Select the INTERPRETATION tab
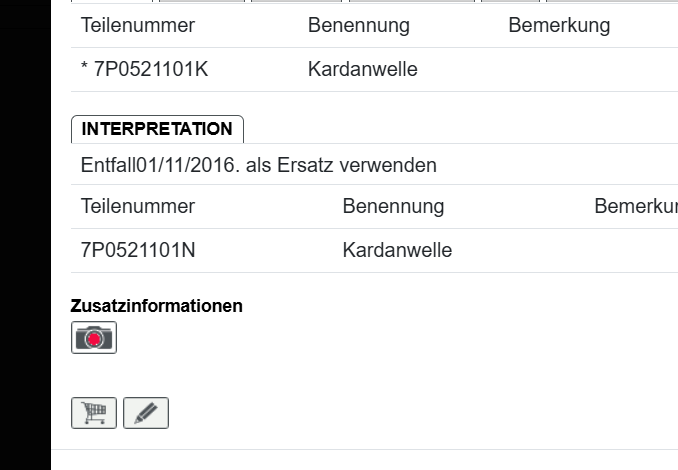Image resolution: width=678 pixels, height=470 pixels. [x=157, y=129]
